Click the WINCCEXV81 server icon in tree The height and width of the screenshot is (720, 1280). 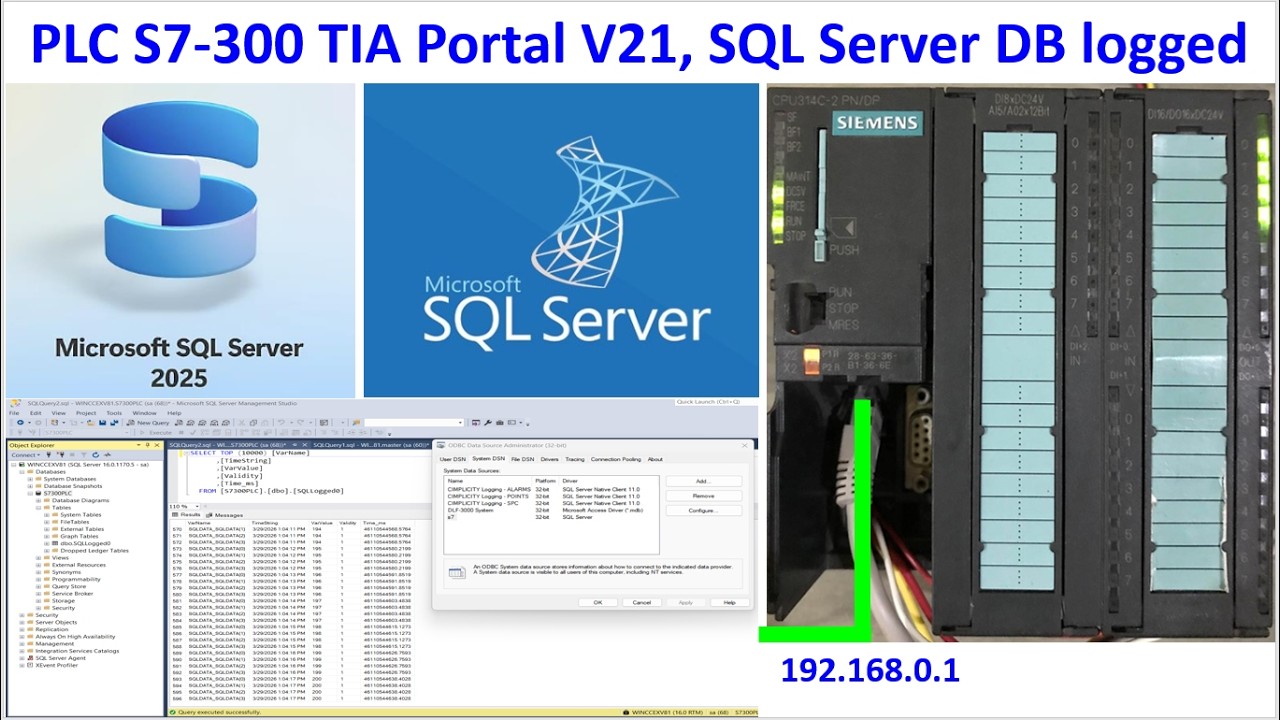(x=22, y=464)
